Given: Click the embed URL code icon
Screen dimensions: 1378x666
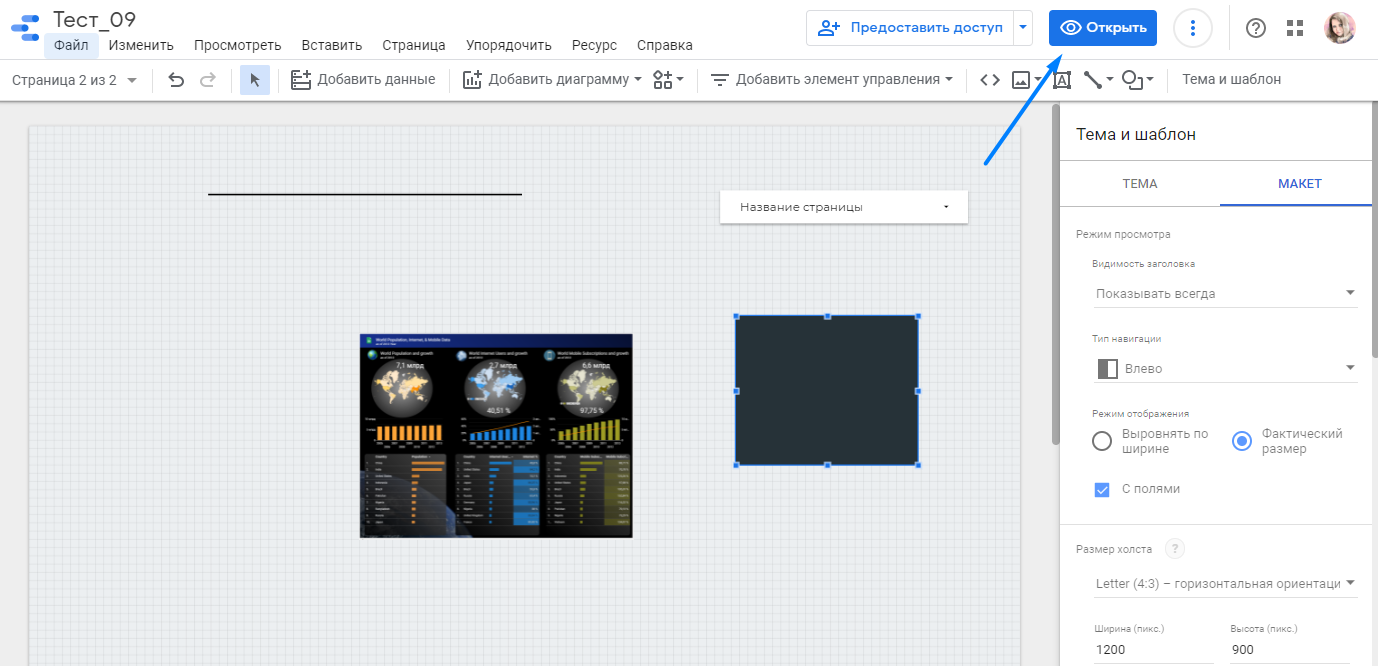Looking at the screenshot, I should [x=990, y=80].
